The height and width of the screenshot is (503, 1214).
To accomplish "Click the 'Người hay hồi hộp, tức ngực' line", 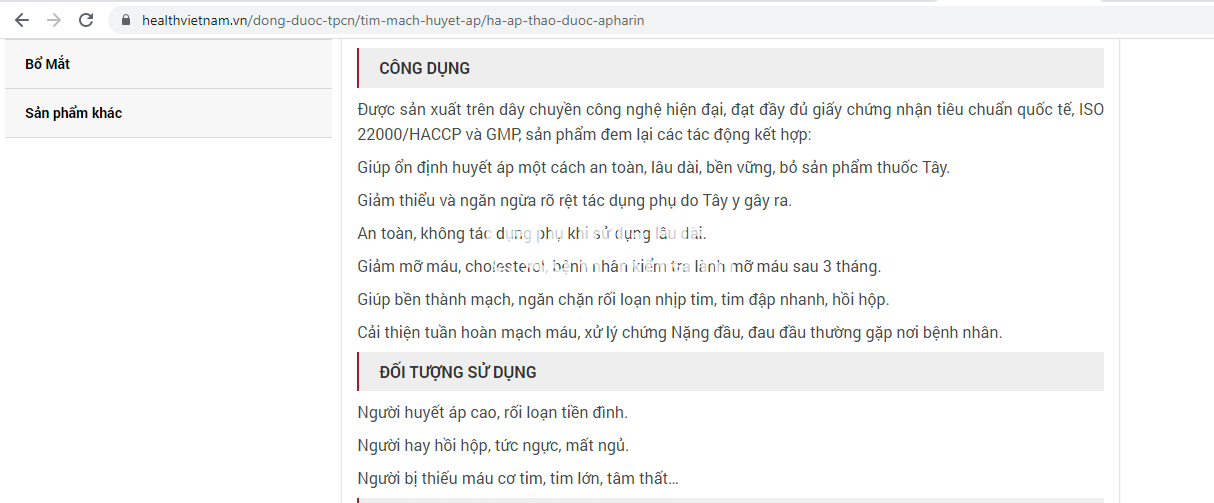I will coord(493,445).
